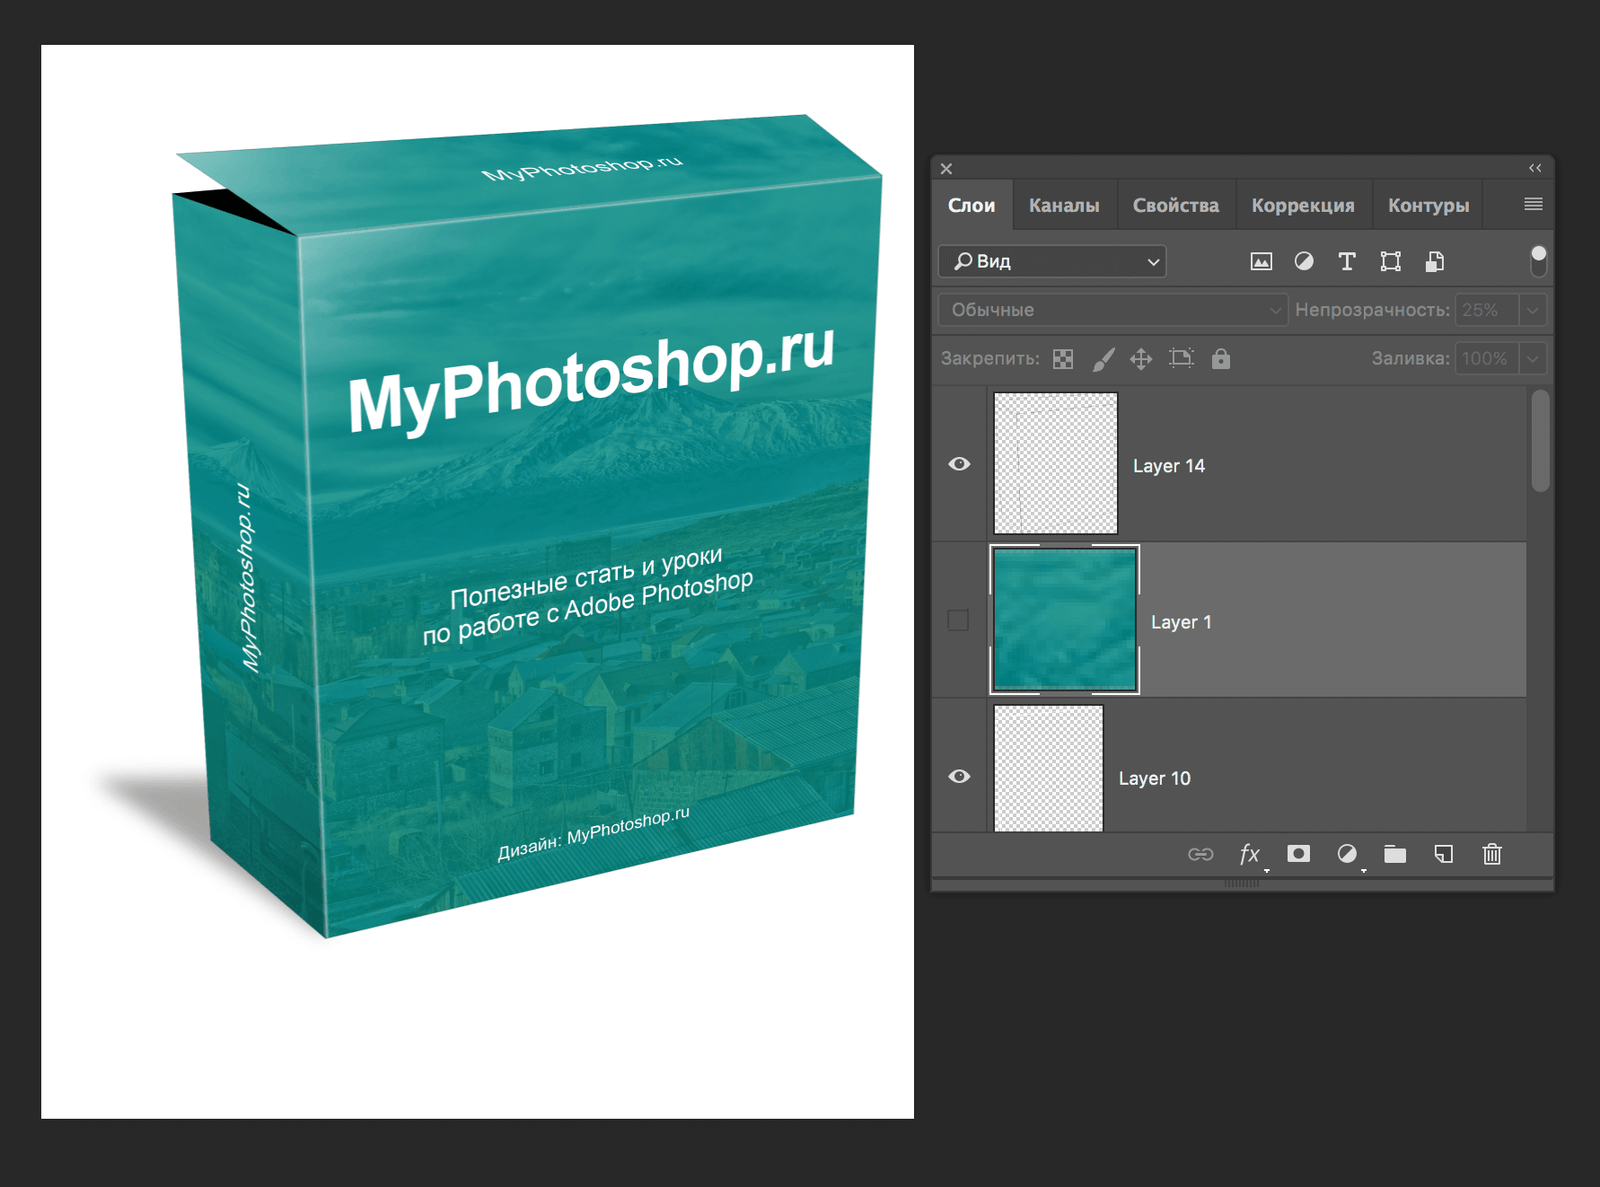Open the Контуры tab
Screen dimensions: 1600x1187
click(x=1427, y=206)
